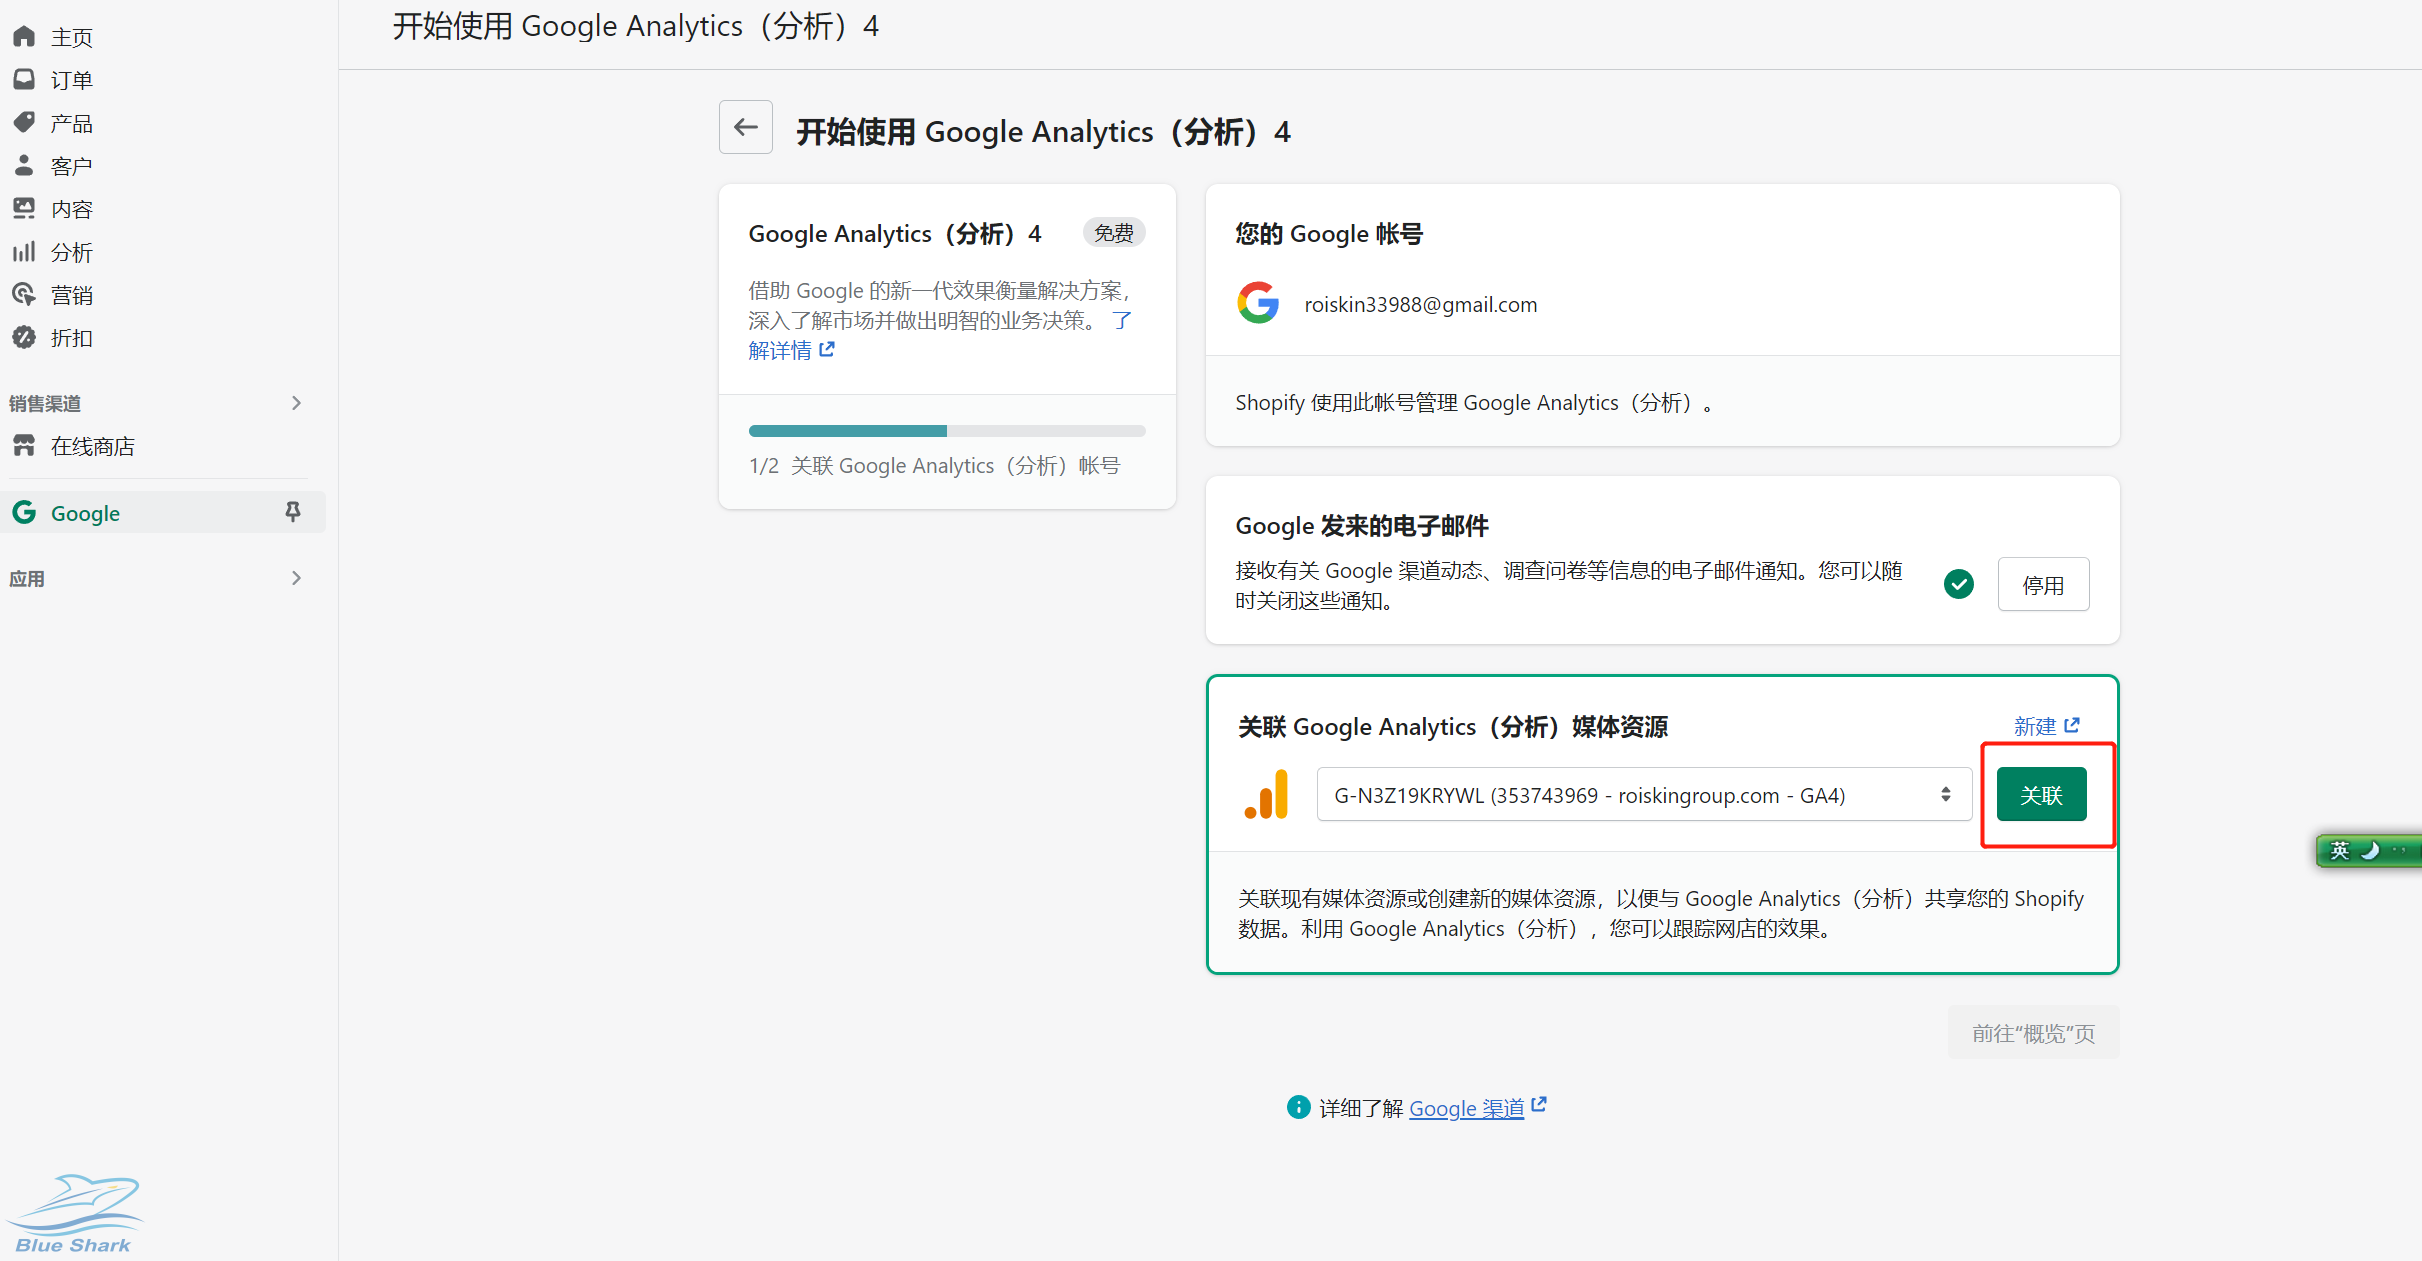Image resolution: width=2422 pixels, height=1261 pixels.
Task: Click the moon icon on IME bar
Action: (2370, 851)
